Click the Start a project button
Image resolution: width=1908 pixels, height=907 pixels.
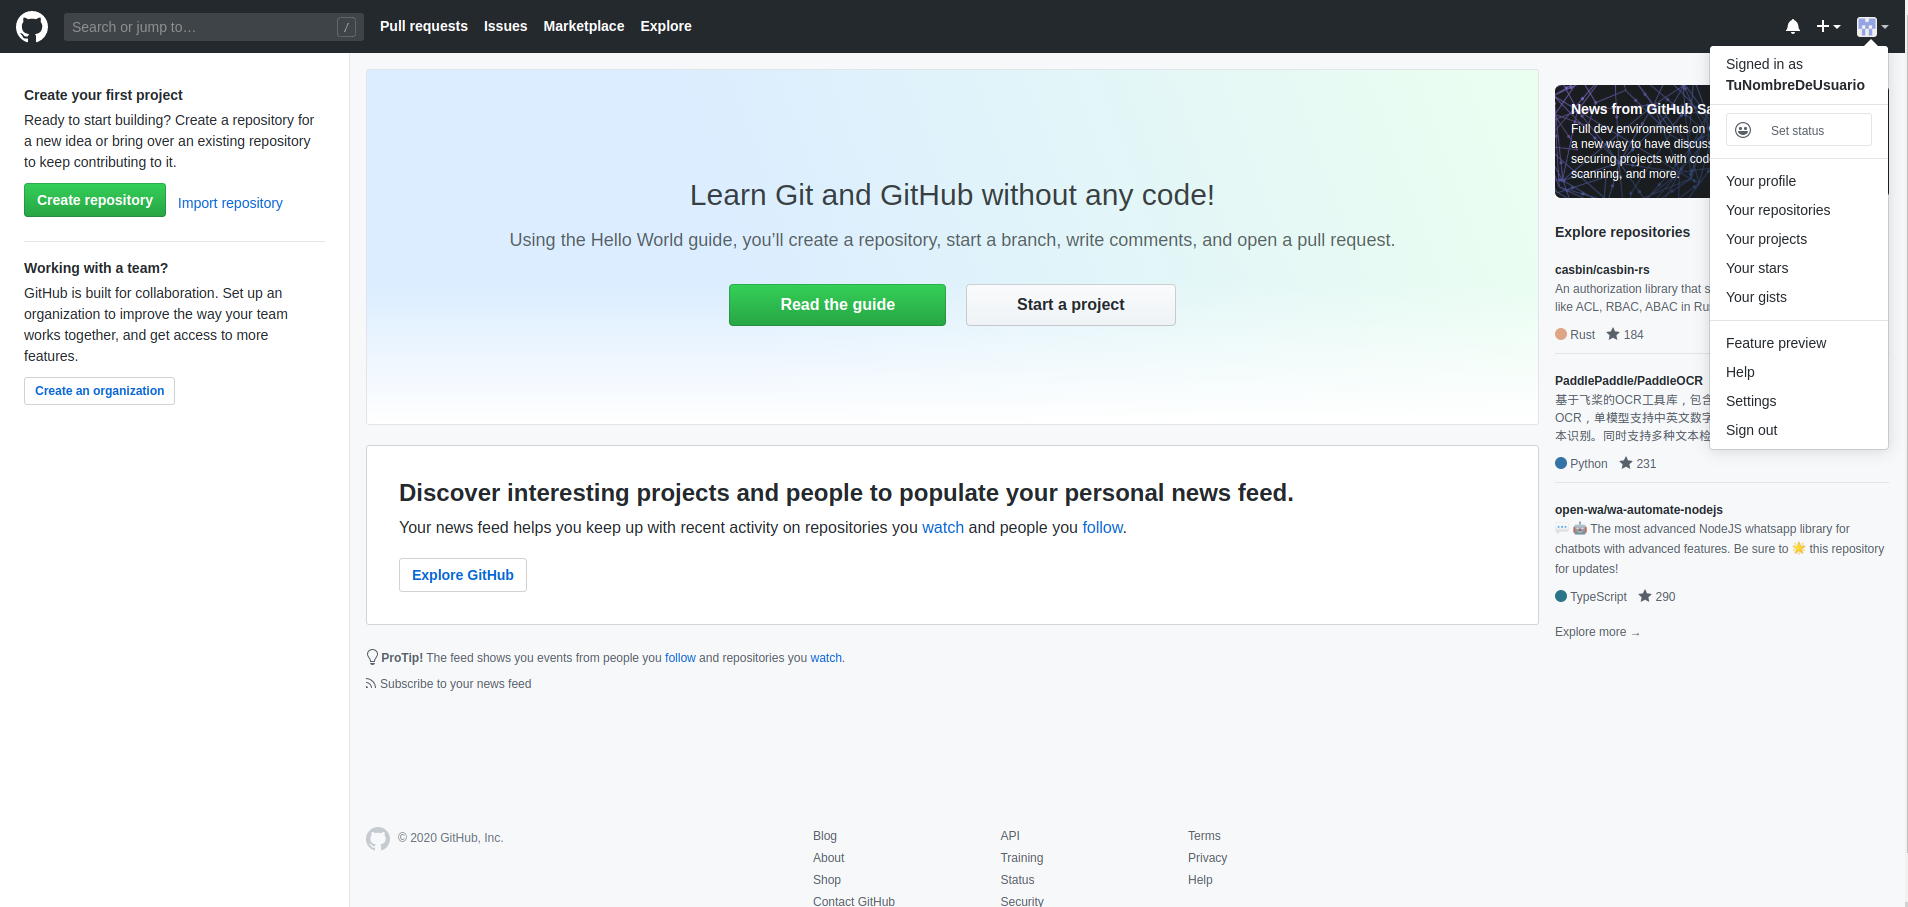1070,305
